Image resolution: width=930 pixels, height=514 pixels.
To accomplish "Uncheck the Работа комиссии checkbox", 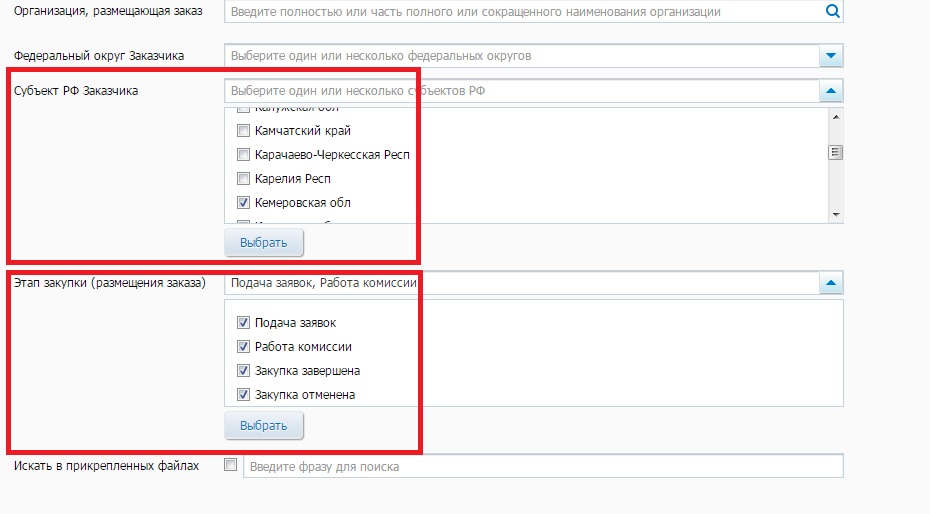I will point(243,346).
